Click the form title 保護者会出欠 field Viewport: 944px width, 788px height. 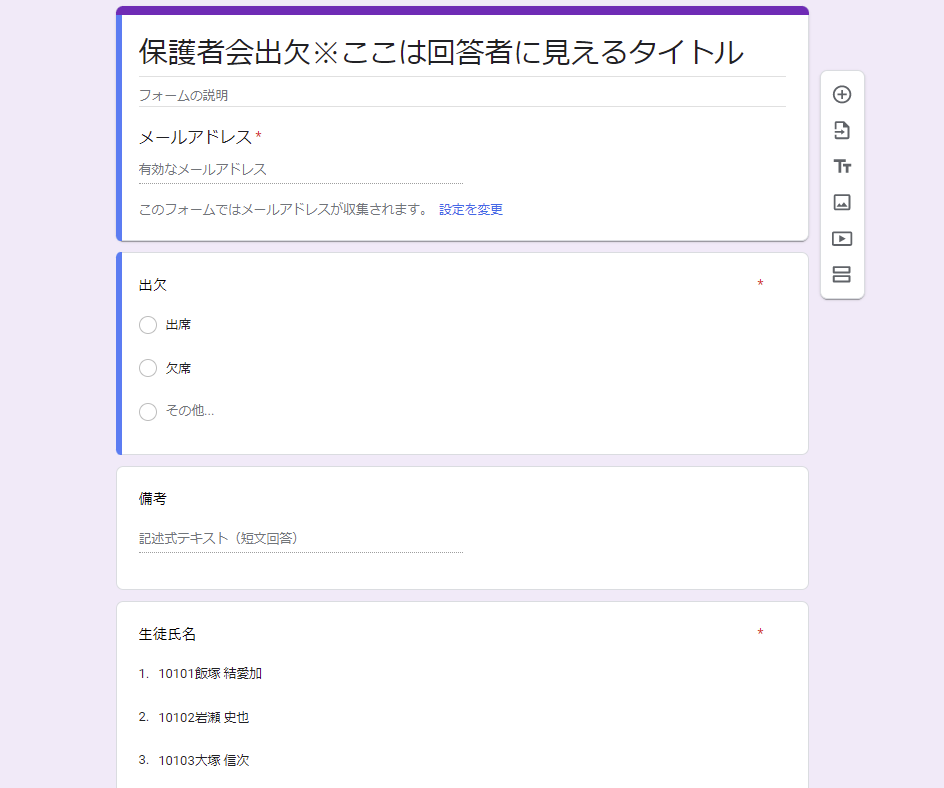tap(462, 52)
